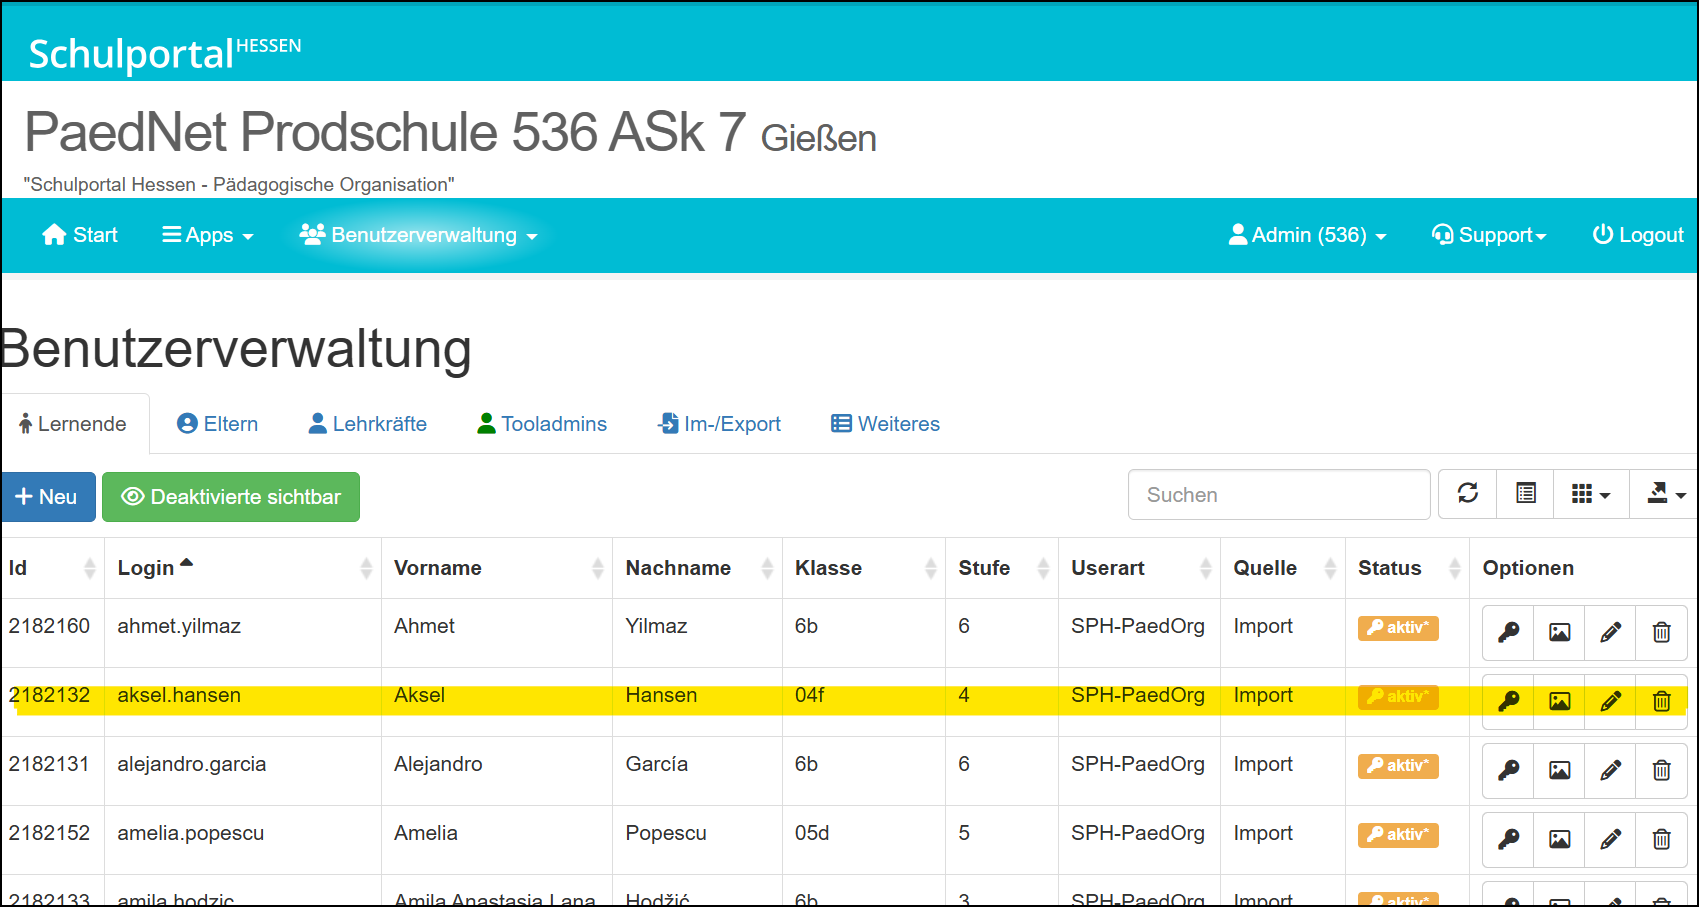Delete aksel.hansen using trash icon
1699x907 pixels.
tap(1661, 701)
